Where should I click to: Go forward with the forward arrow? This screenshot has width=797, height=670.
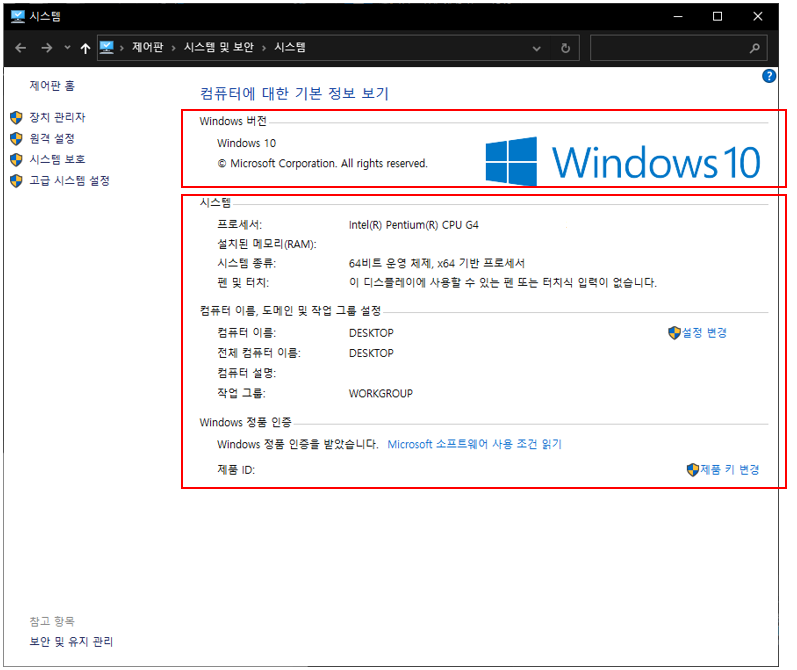coord(46,48)
